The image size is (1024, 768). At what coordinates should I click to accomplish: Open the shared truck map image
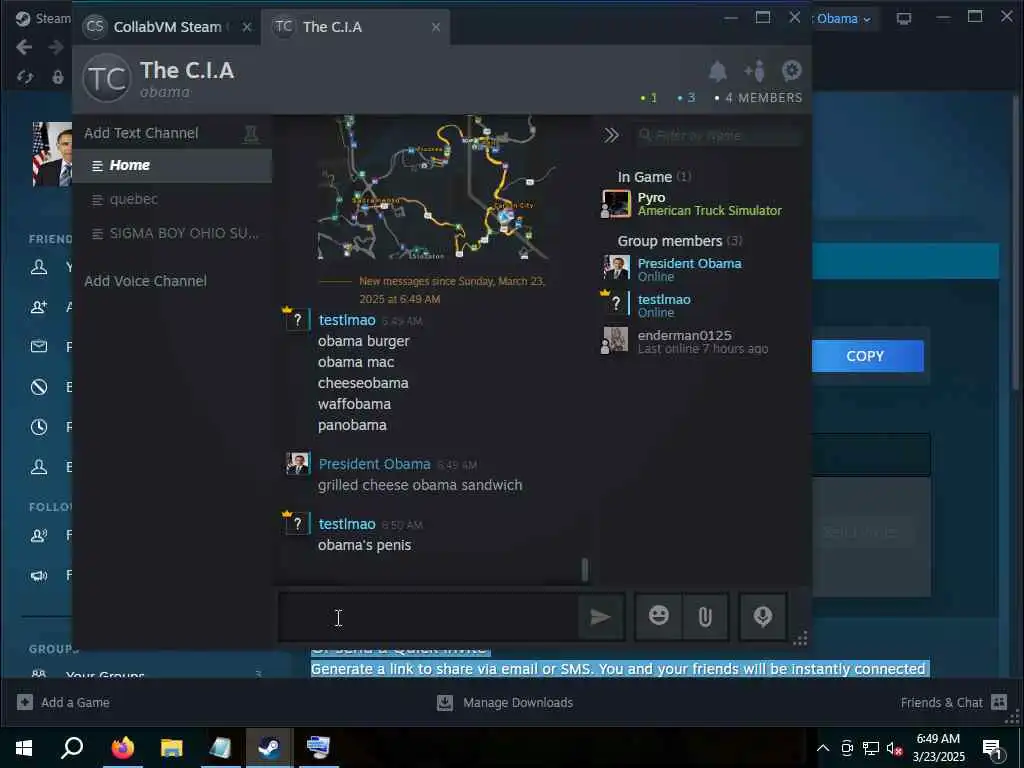pos(436,188)
